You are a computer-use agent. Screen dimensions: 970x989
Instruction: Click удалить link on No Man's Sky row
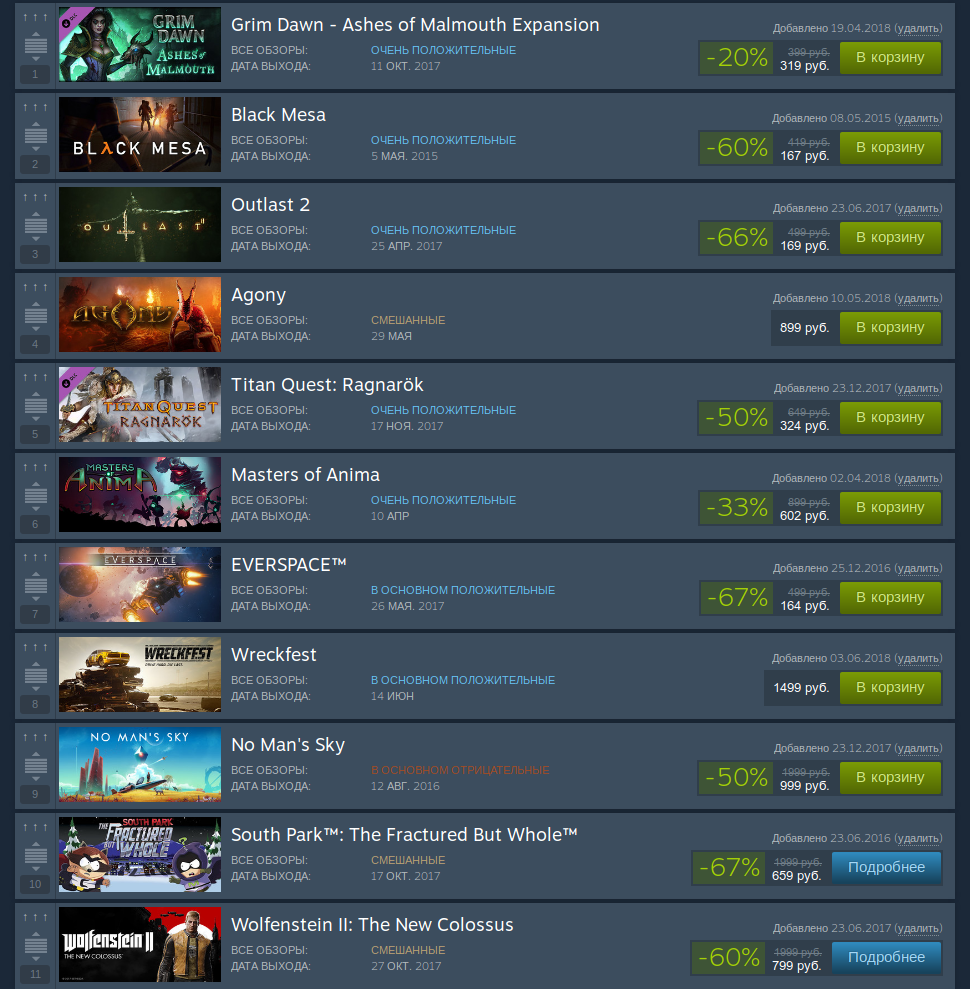pyautogui.click(x=918, y=748)
